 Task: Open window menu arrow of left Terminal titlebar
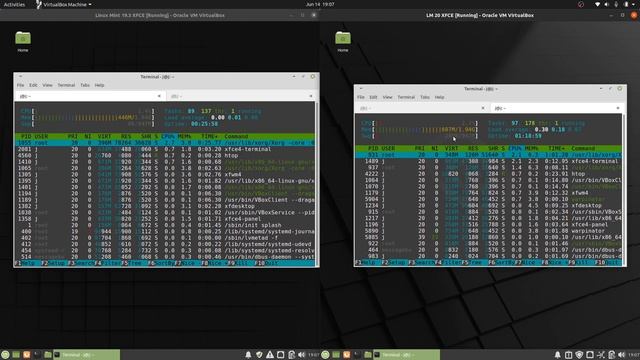(x=20, y=76)
